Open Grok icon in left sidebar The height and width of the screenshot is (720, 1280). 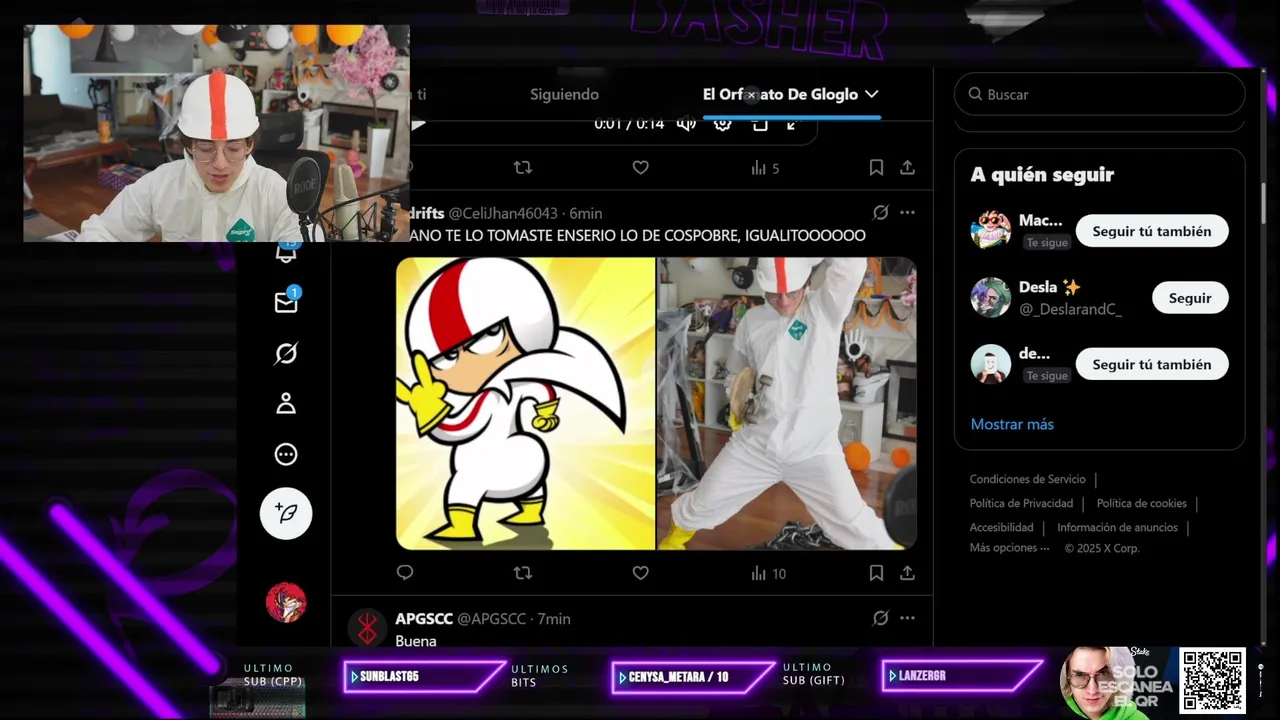pos(286,354)
